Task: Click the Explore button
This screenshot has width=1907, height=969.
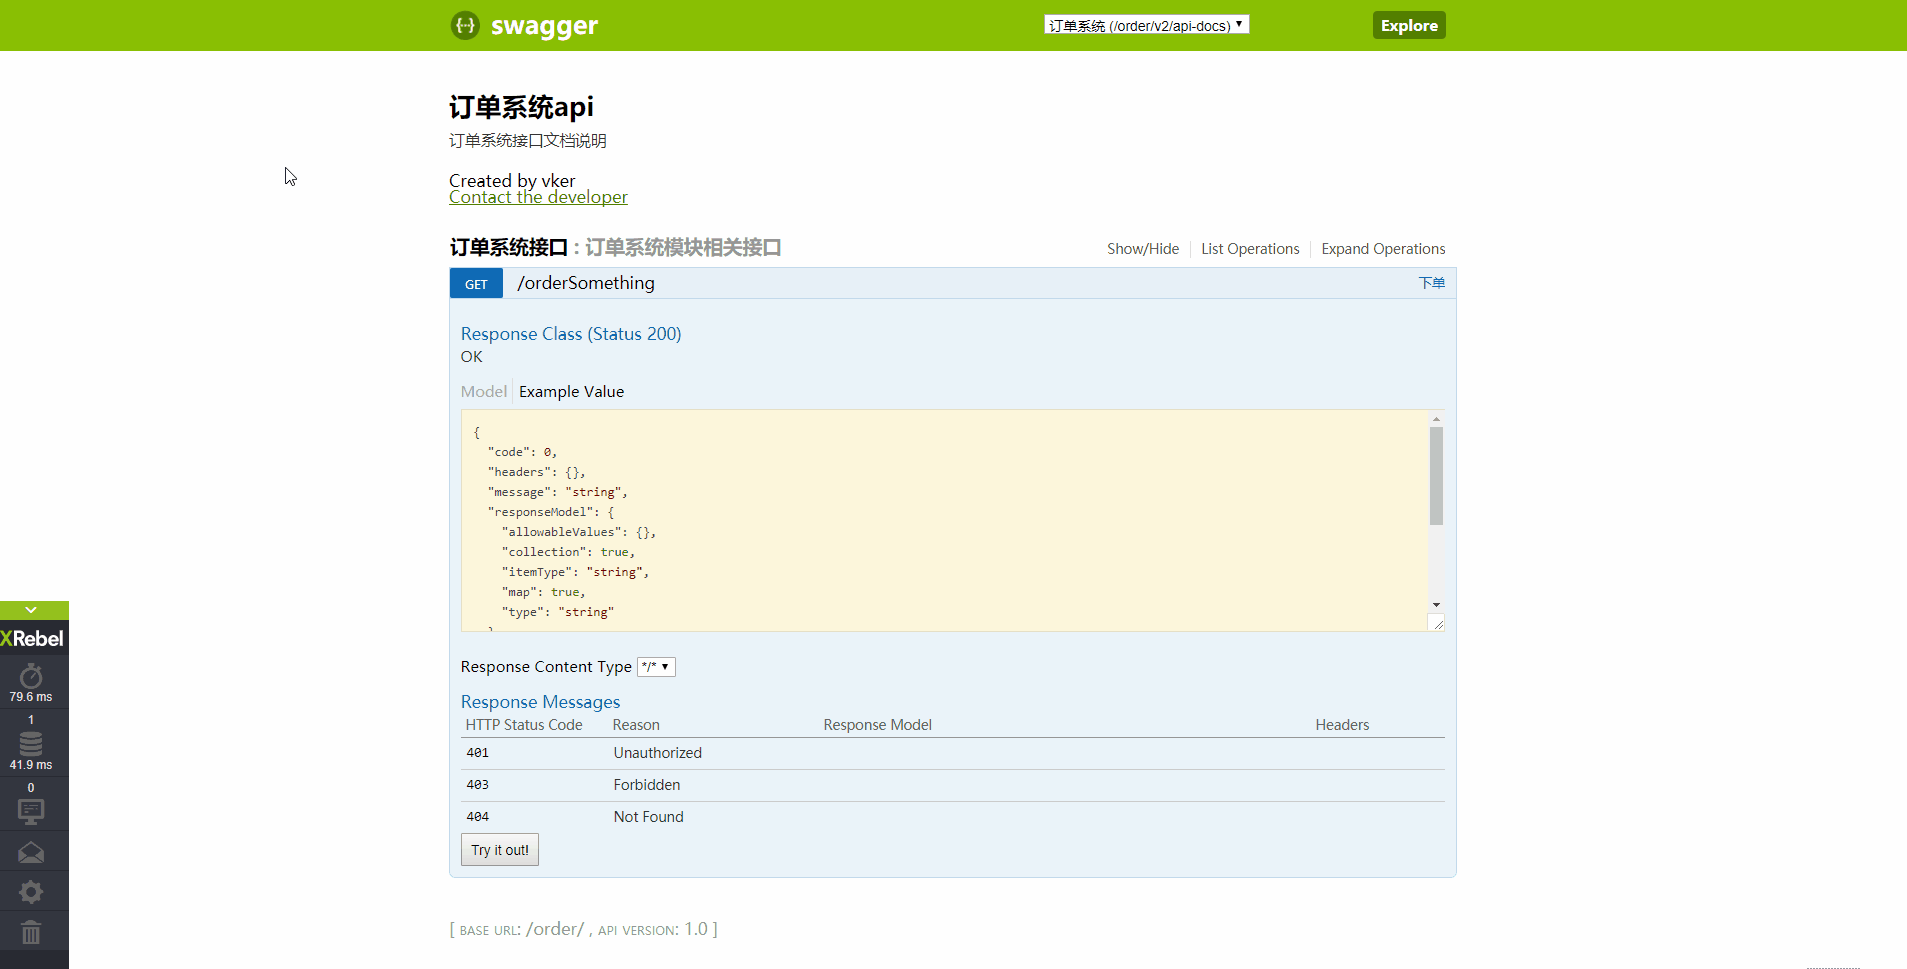Action: [1409, 26]
